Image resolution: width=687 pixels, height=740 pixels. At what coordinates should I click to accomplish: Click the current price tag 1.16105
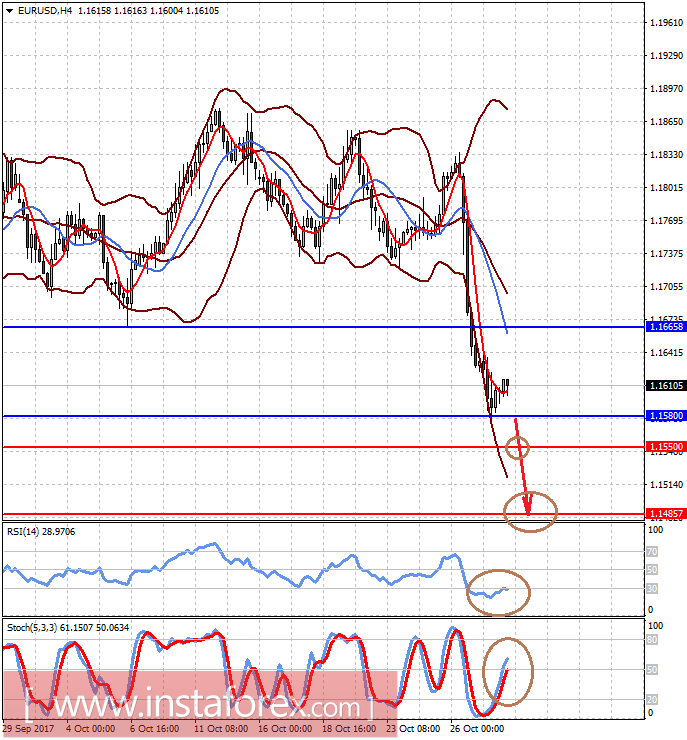click(663, 385)
